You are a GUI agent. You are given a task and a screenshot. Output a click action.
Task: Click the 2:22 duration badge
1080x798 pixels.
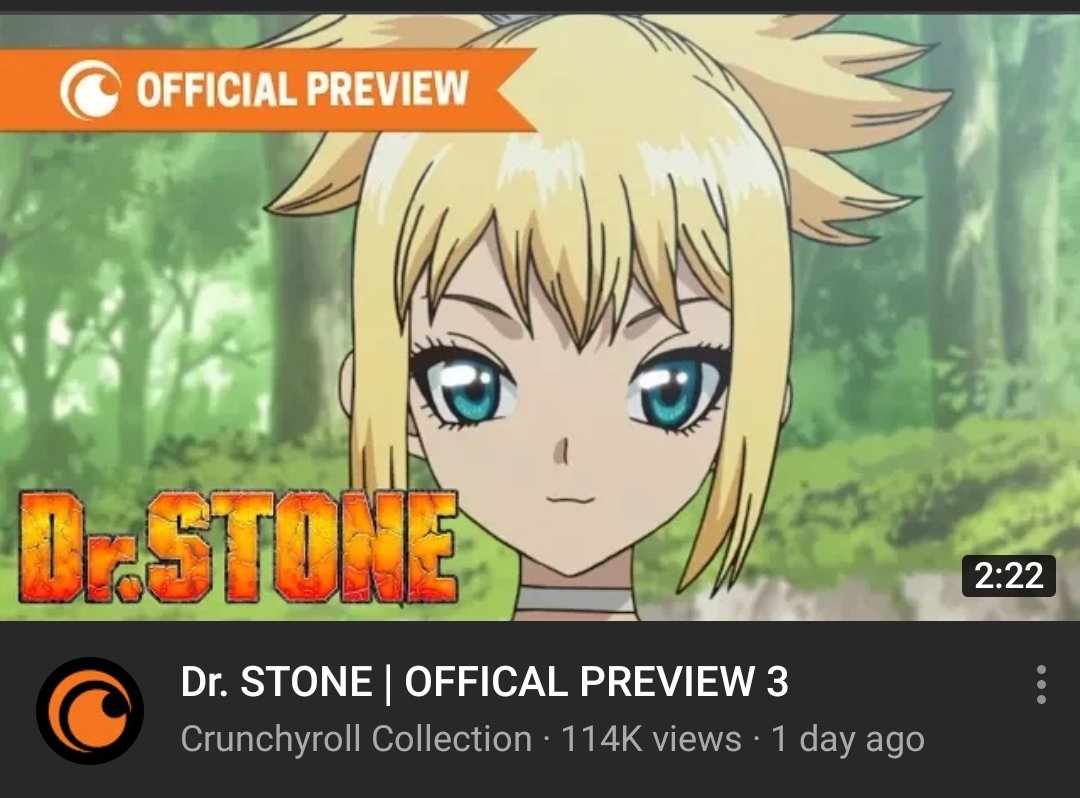tap(1008, 576)
